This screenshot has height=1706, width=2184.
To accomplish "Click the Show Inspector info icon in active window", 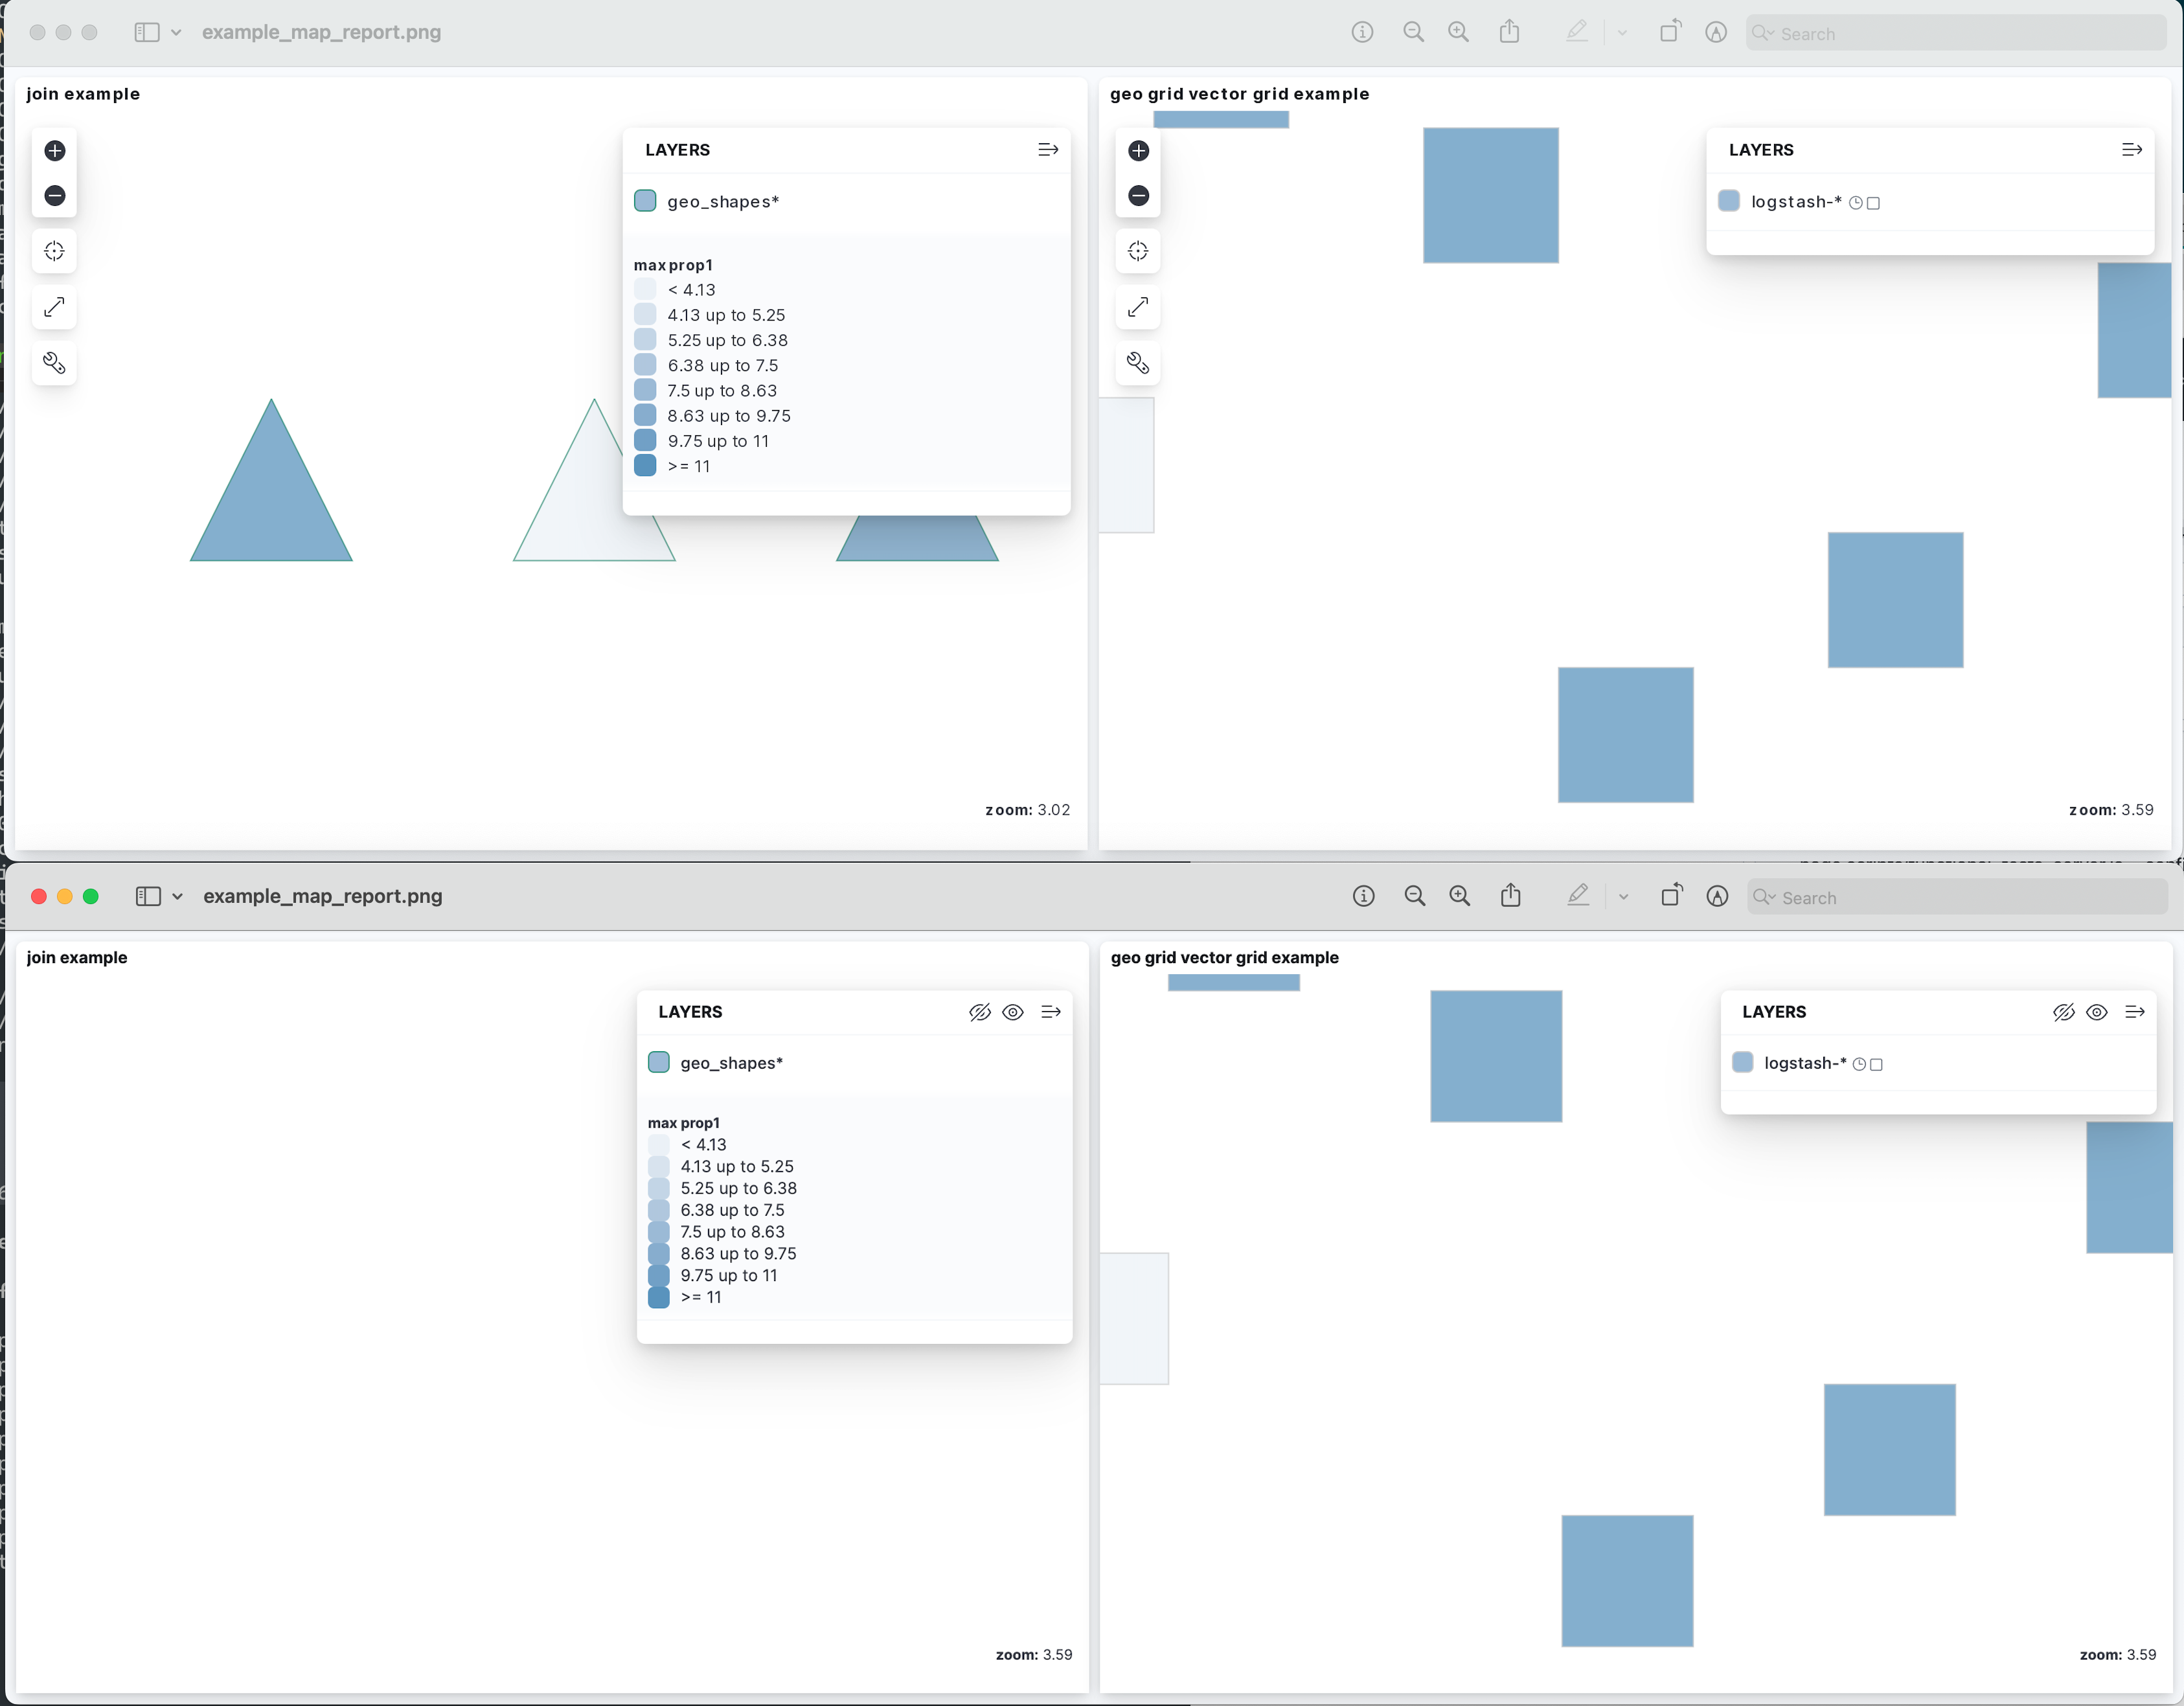I will (x=1363, y=896).
